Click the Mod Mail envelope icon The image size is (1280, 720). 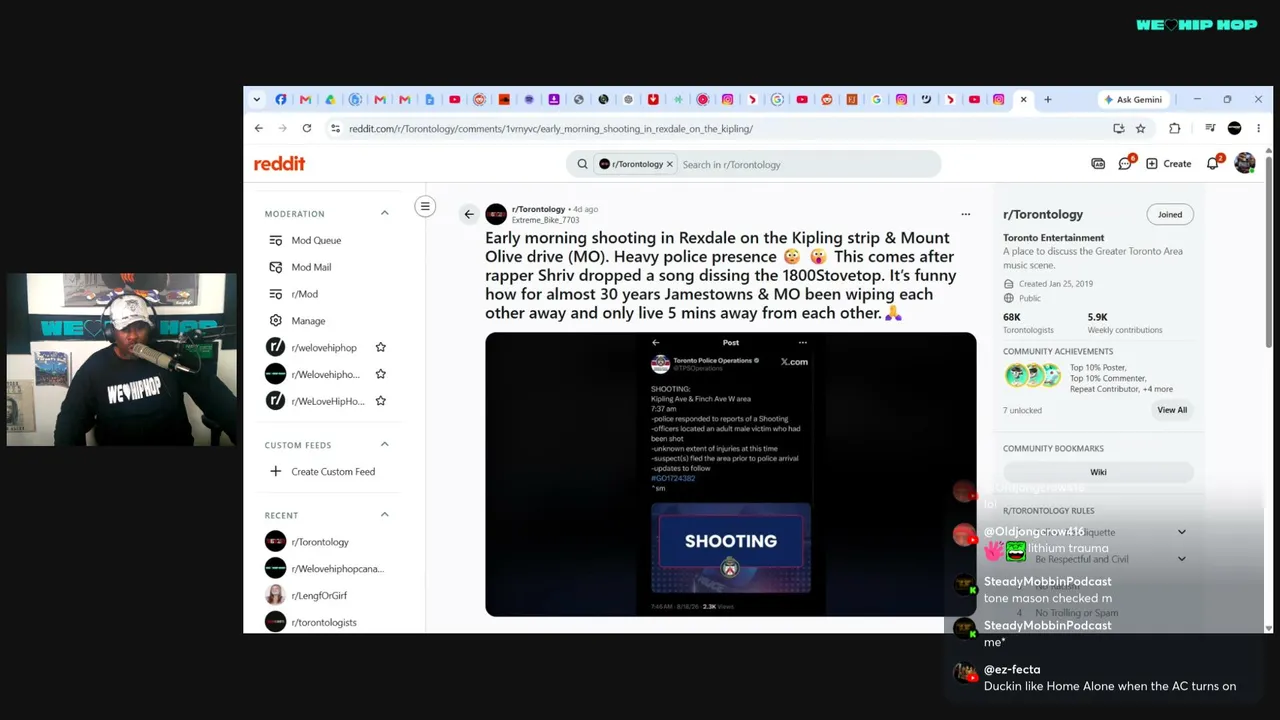pyautogui.click(x=276, y=267)
